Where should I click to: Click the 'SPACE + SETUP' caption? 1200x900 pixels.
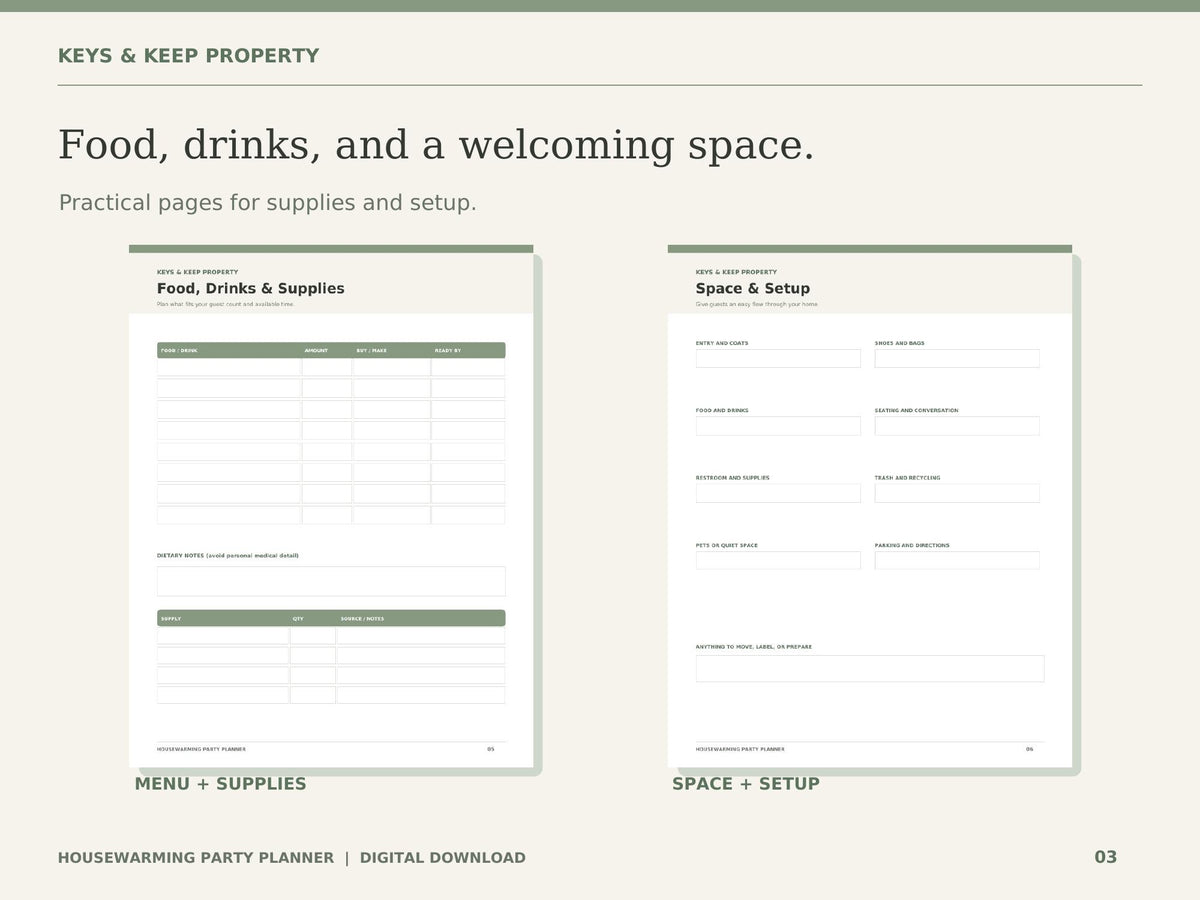(x=746, y=784)
